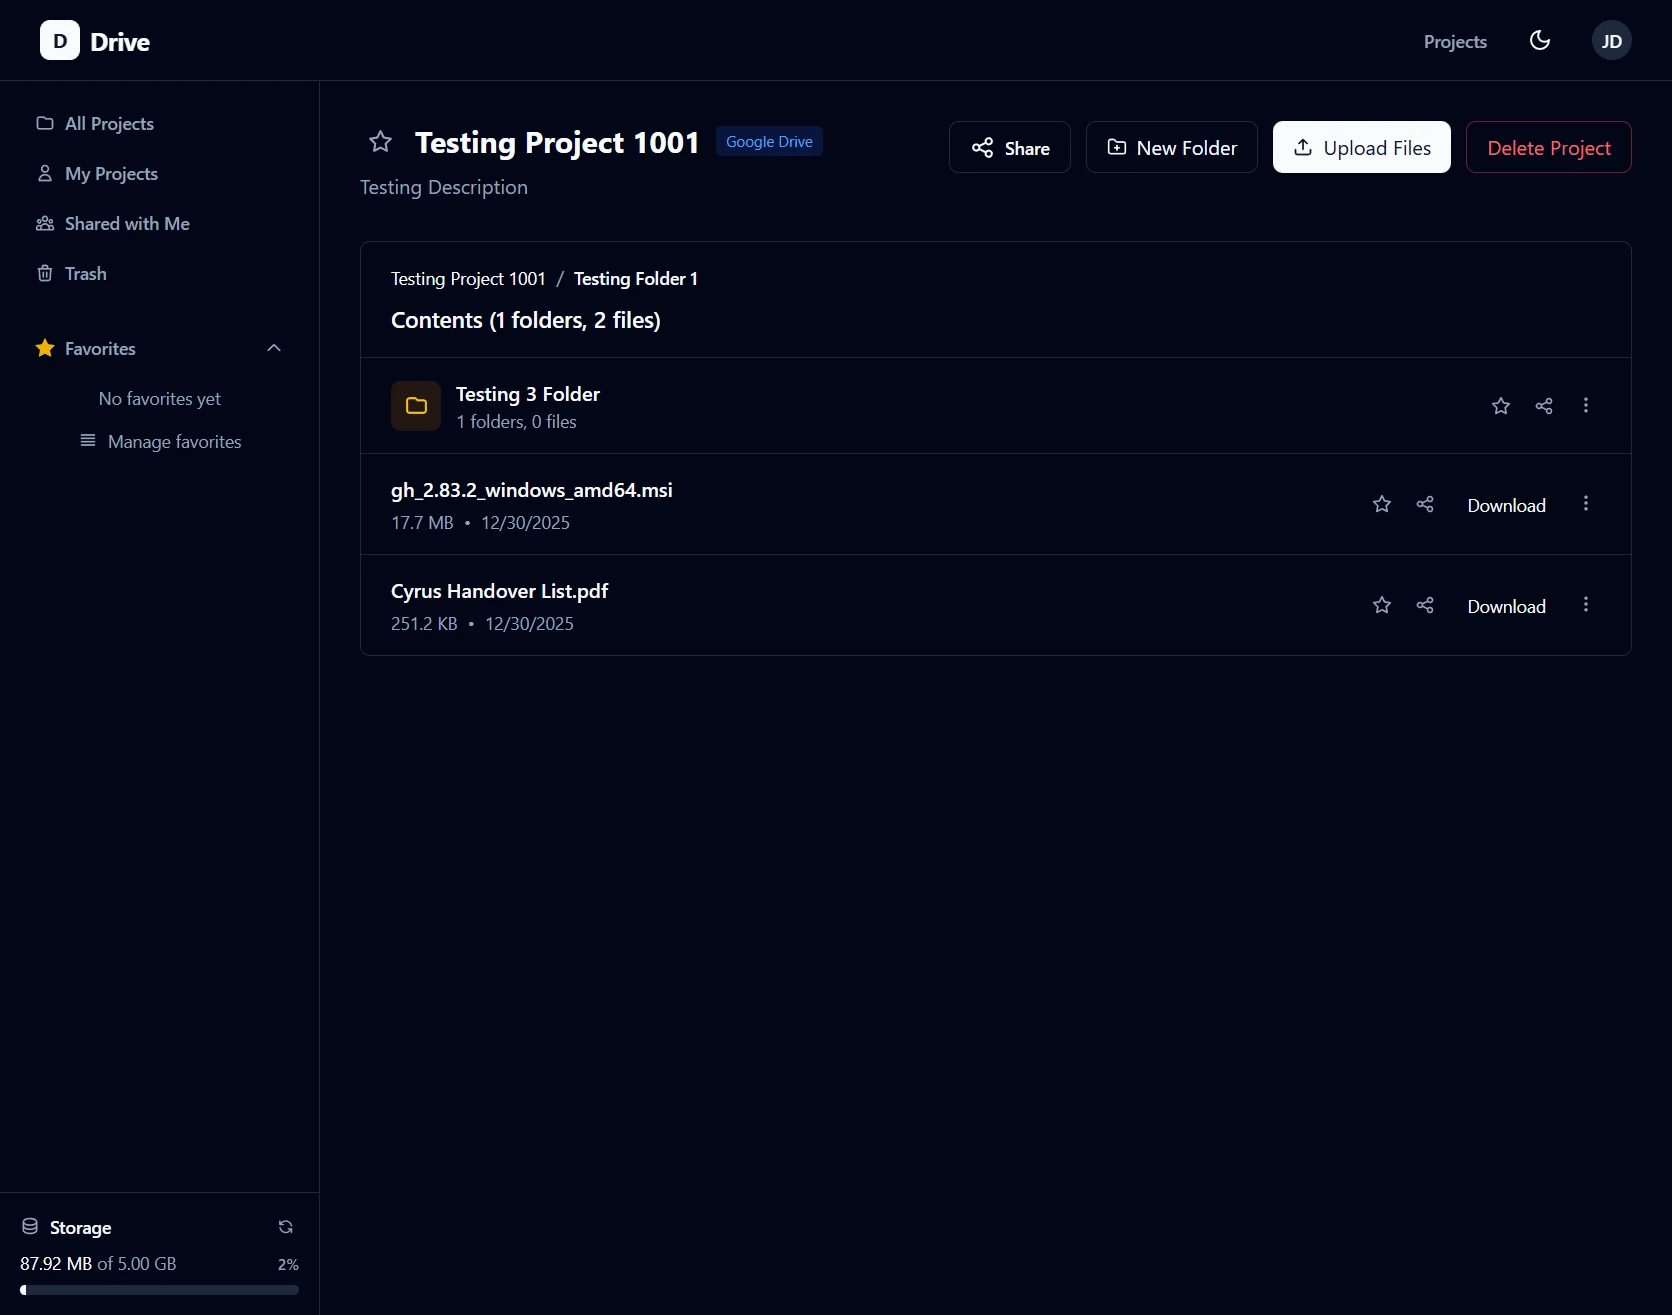Download Cyrus Handover List.pdf
Screen dimensions: 1672x1315
1506,605
